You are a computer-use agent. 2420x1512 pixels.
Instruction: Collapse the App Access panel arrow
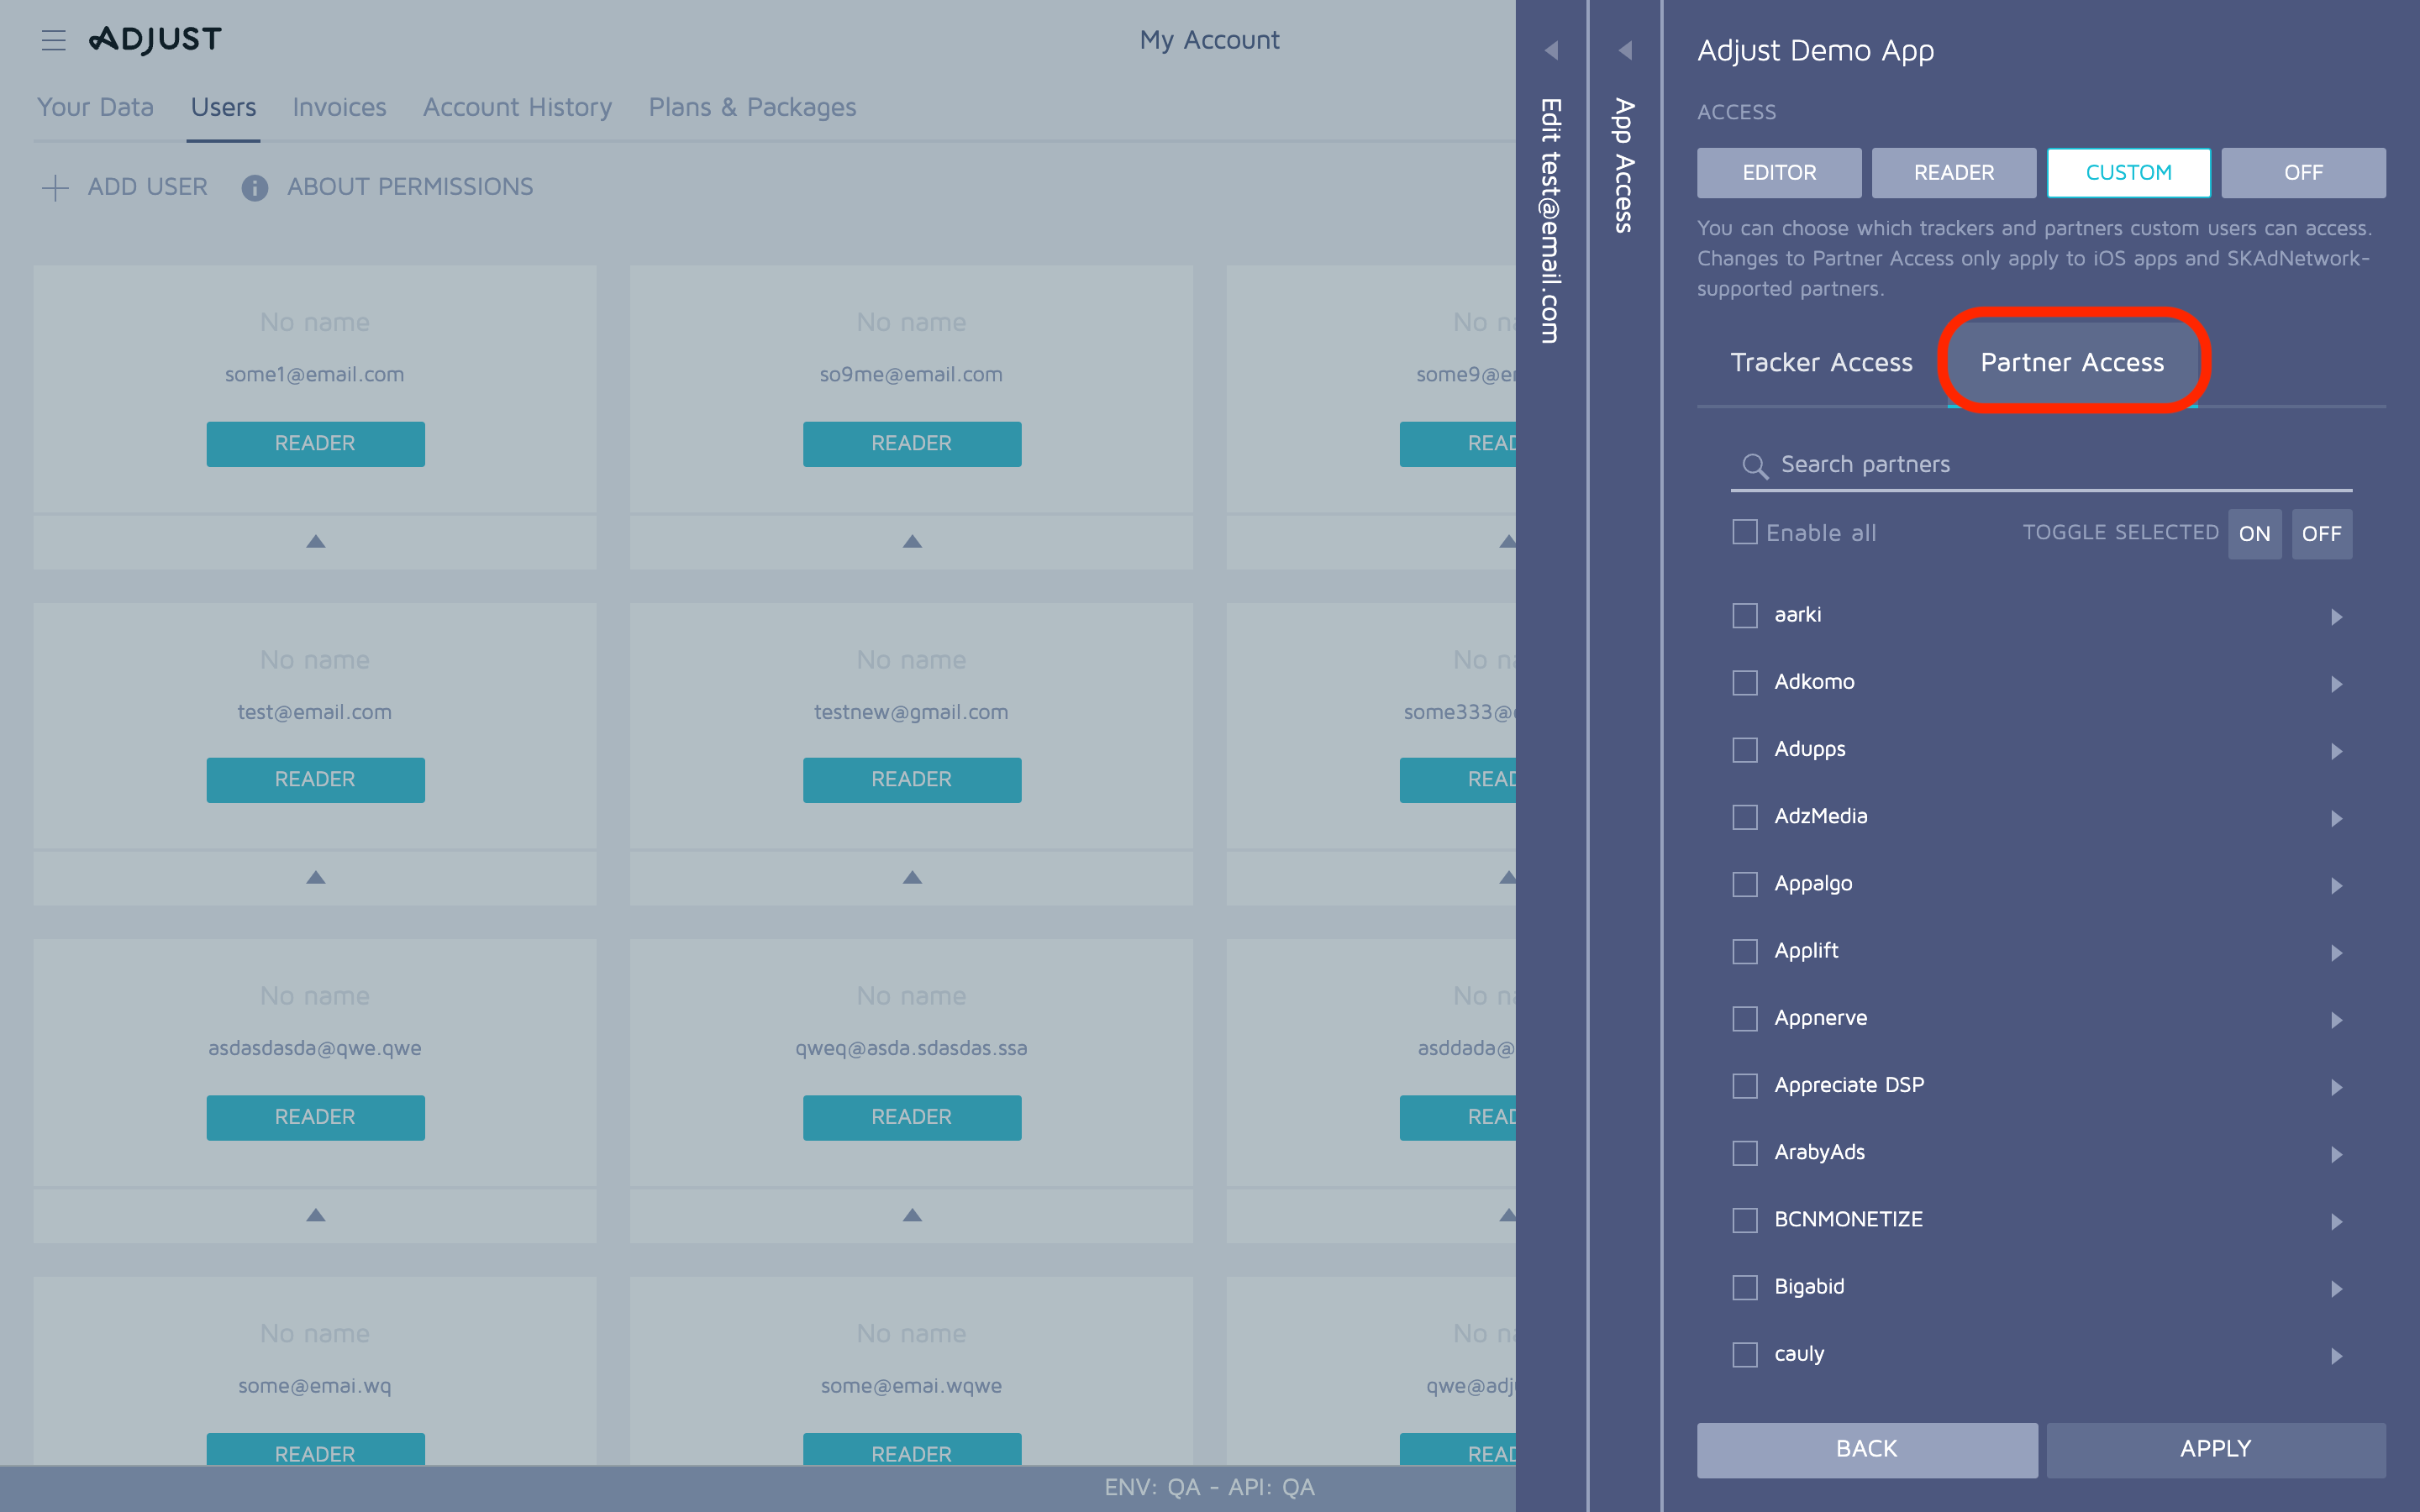pos(1627,49)
